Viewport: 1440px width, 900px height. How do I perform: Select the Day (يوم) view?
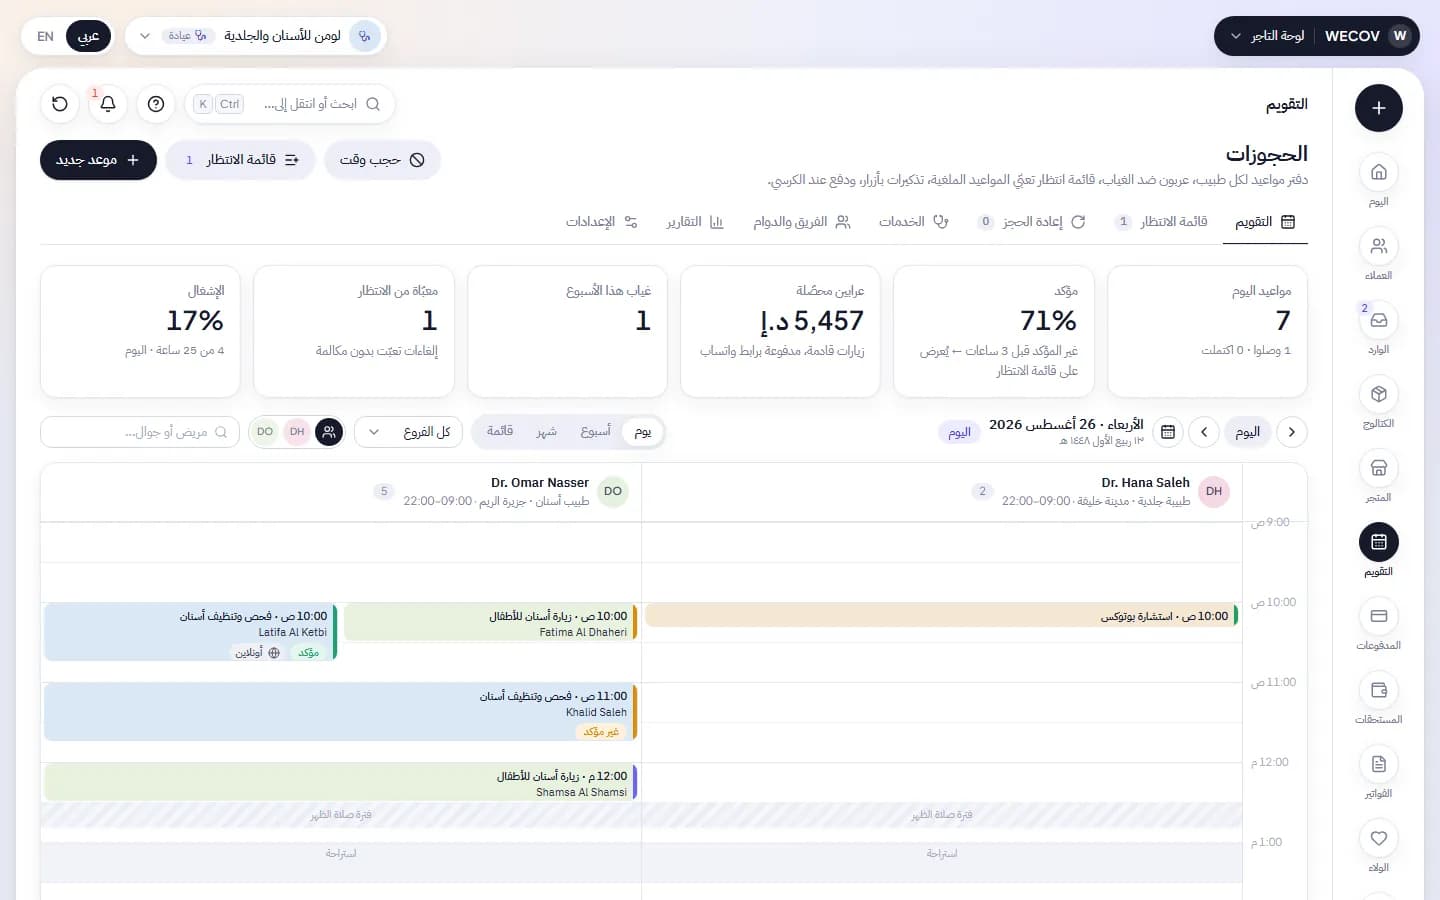pos(643,432)
